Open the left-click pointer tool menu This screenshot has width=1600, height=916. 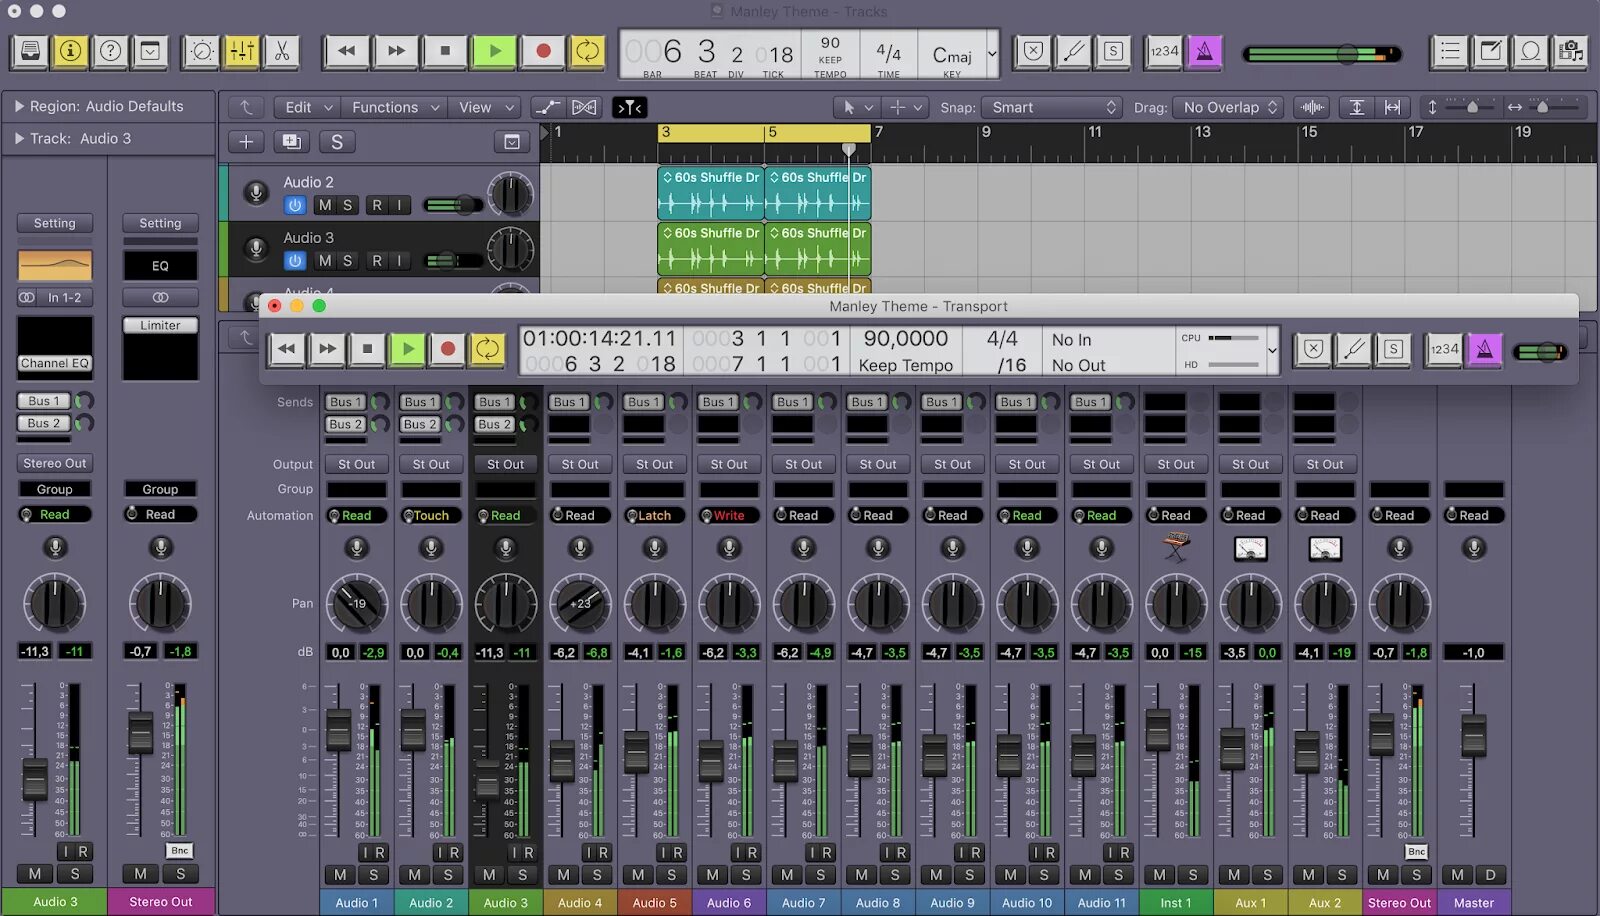[x=857, y=107]
